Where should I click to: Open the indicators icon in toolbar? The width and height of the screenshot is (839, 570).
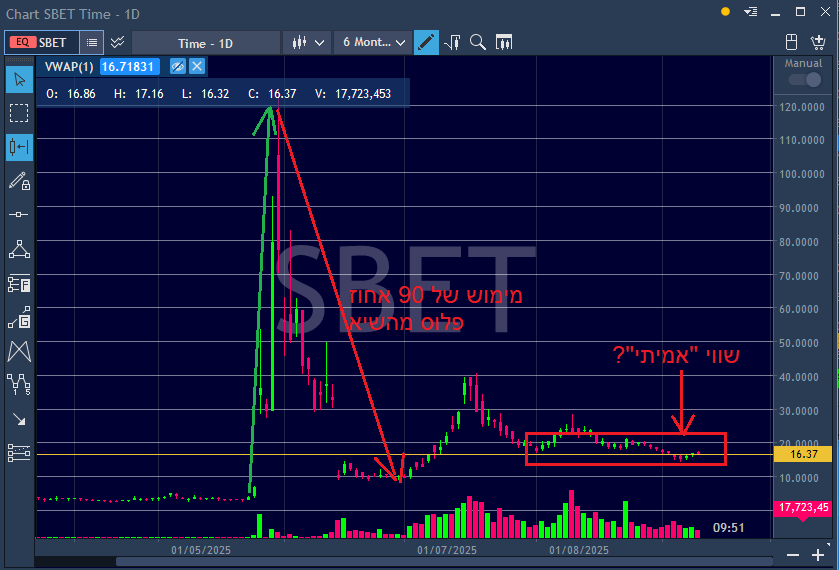[453, 42]
